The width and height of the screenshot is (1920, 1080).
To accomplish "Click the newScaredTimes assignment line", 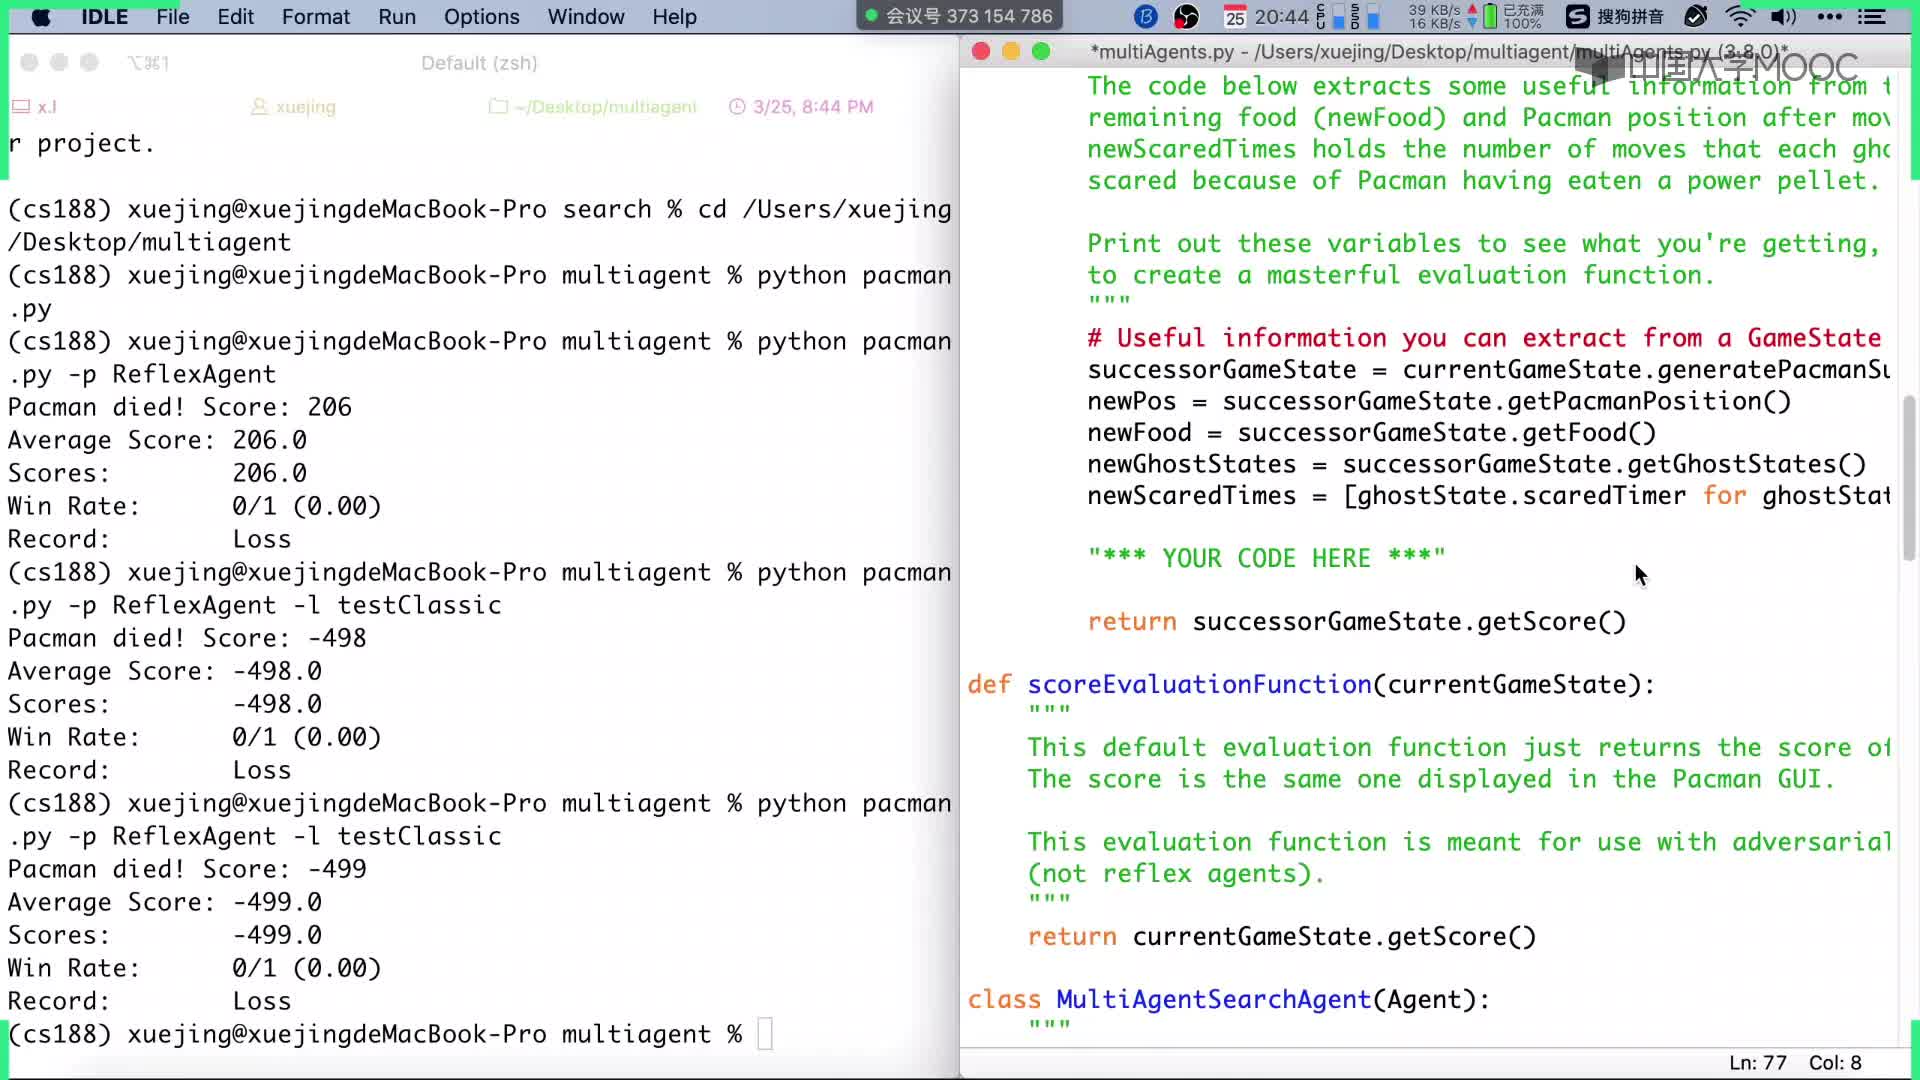I will tap(1489, 495).
